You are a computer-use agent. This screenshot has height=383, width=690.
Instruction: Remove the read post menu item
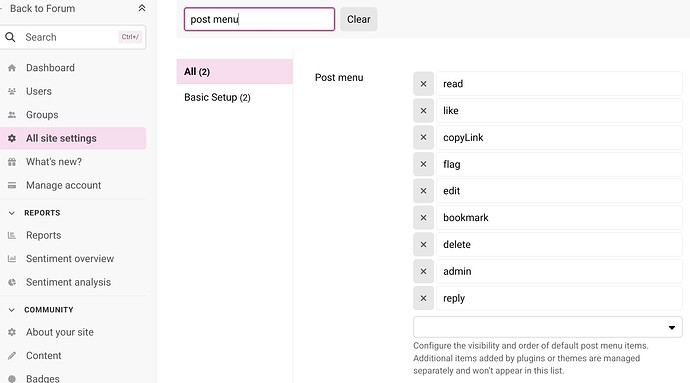pyautogui.click(x=423, y=84)
